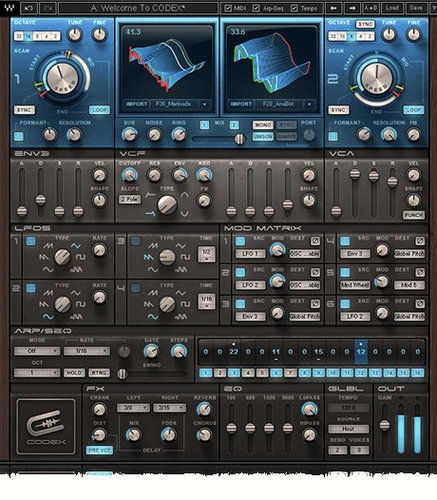Viewport: 437px width, 500px height.
Task: Toggle oscillator 1 Loop button
Action: tap(99, 110)
